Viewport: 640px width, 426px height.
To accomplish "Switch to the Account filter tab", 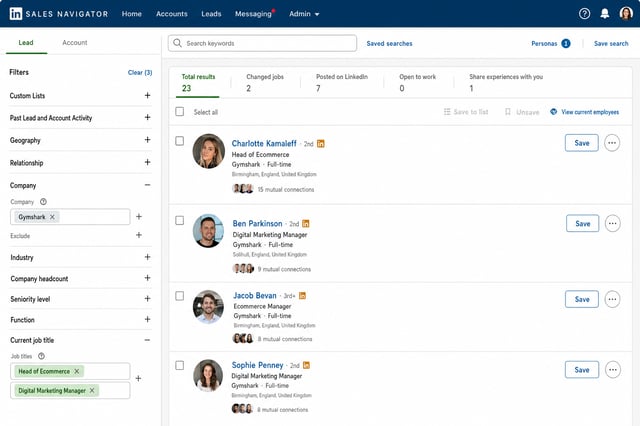I will click(x=75, y=42).
